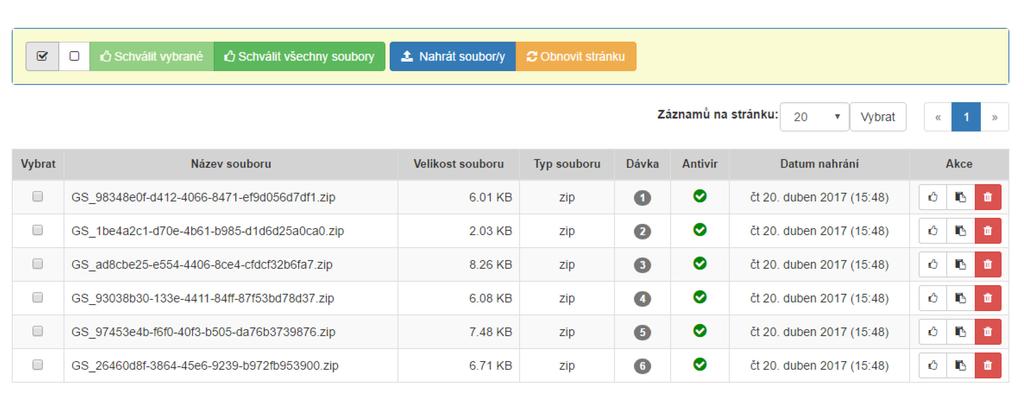Go to page 1 in pagination

coord(966,117)
